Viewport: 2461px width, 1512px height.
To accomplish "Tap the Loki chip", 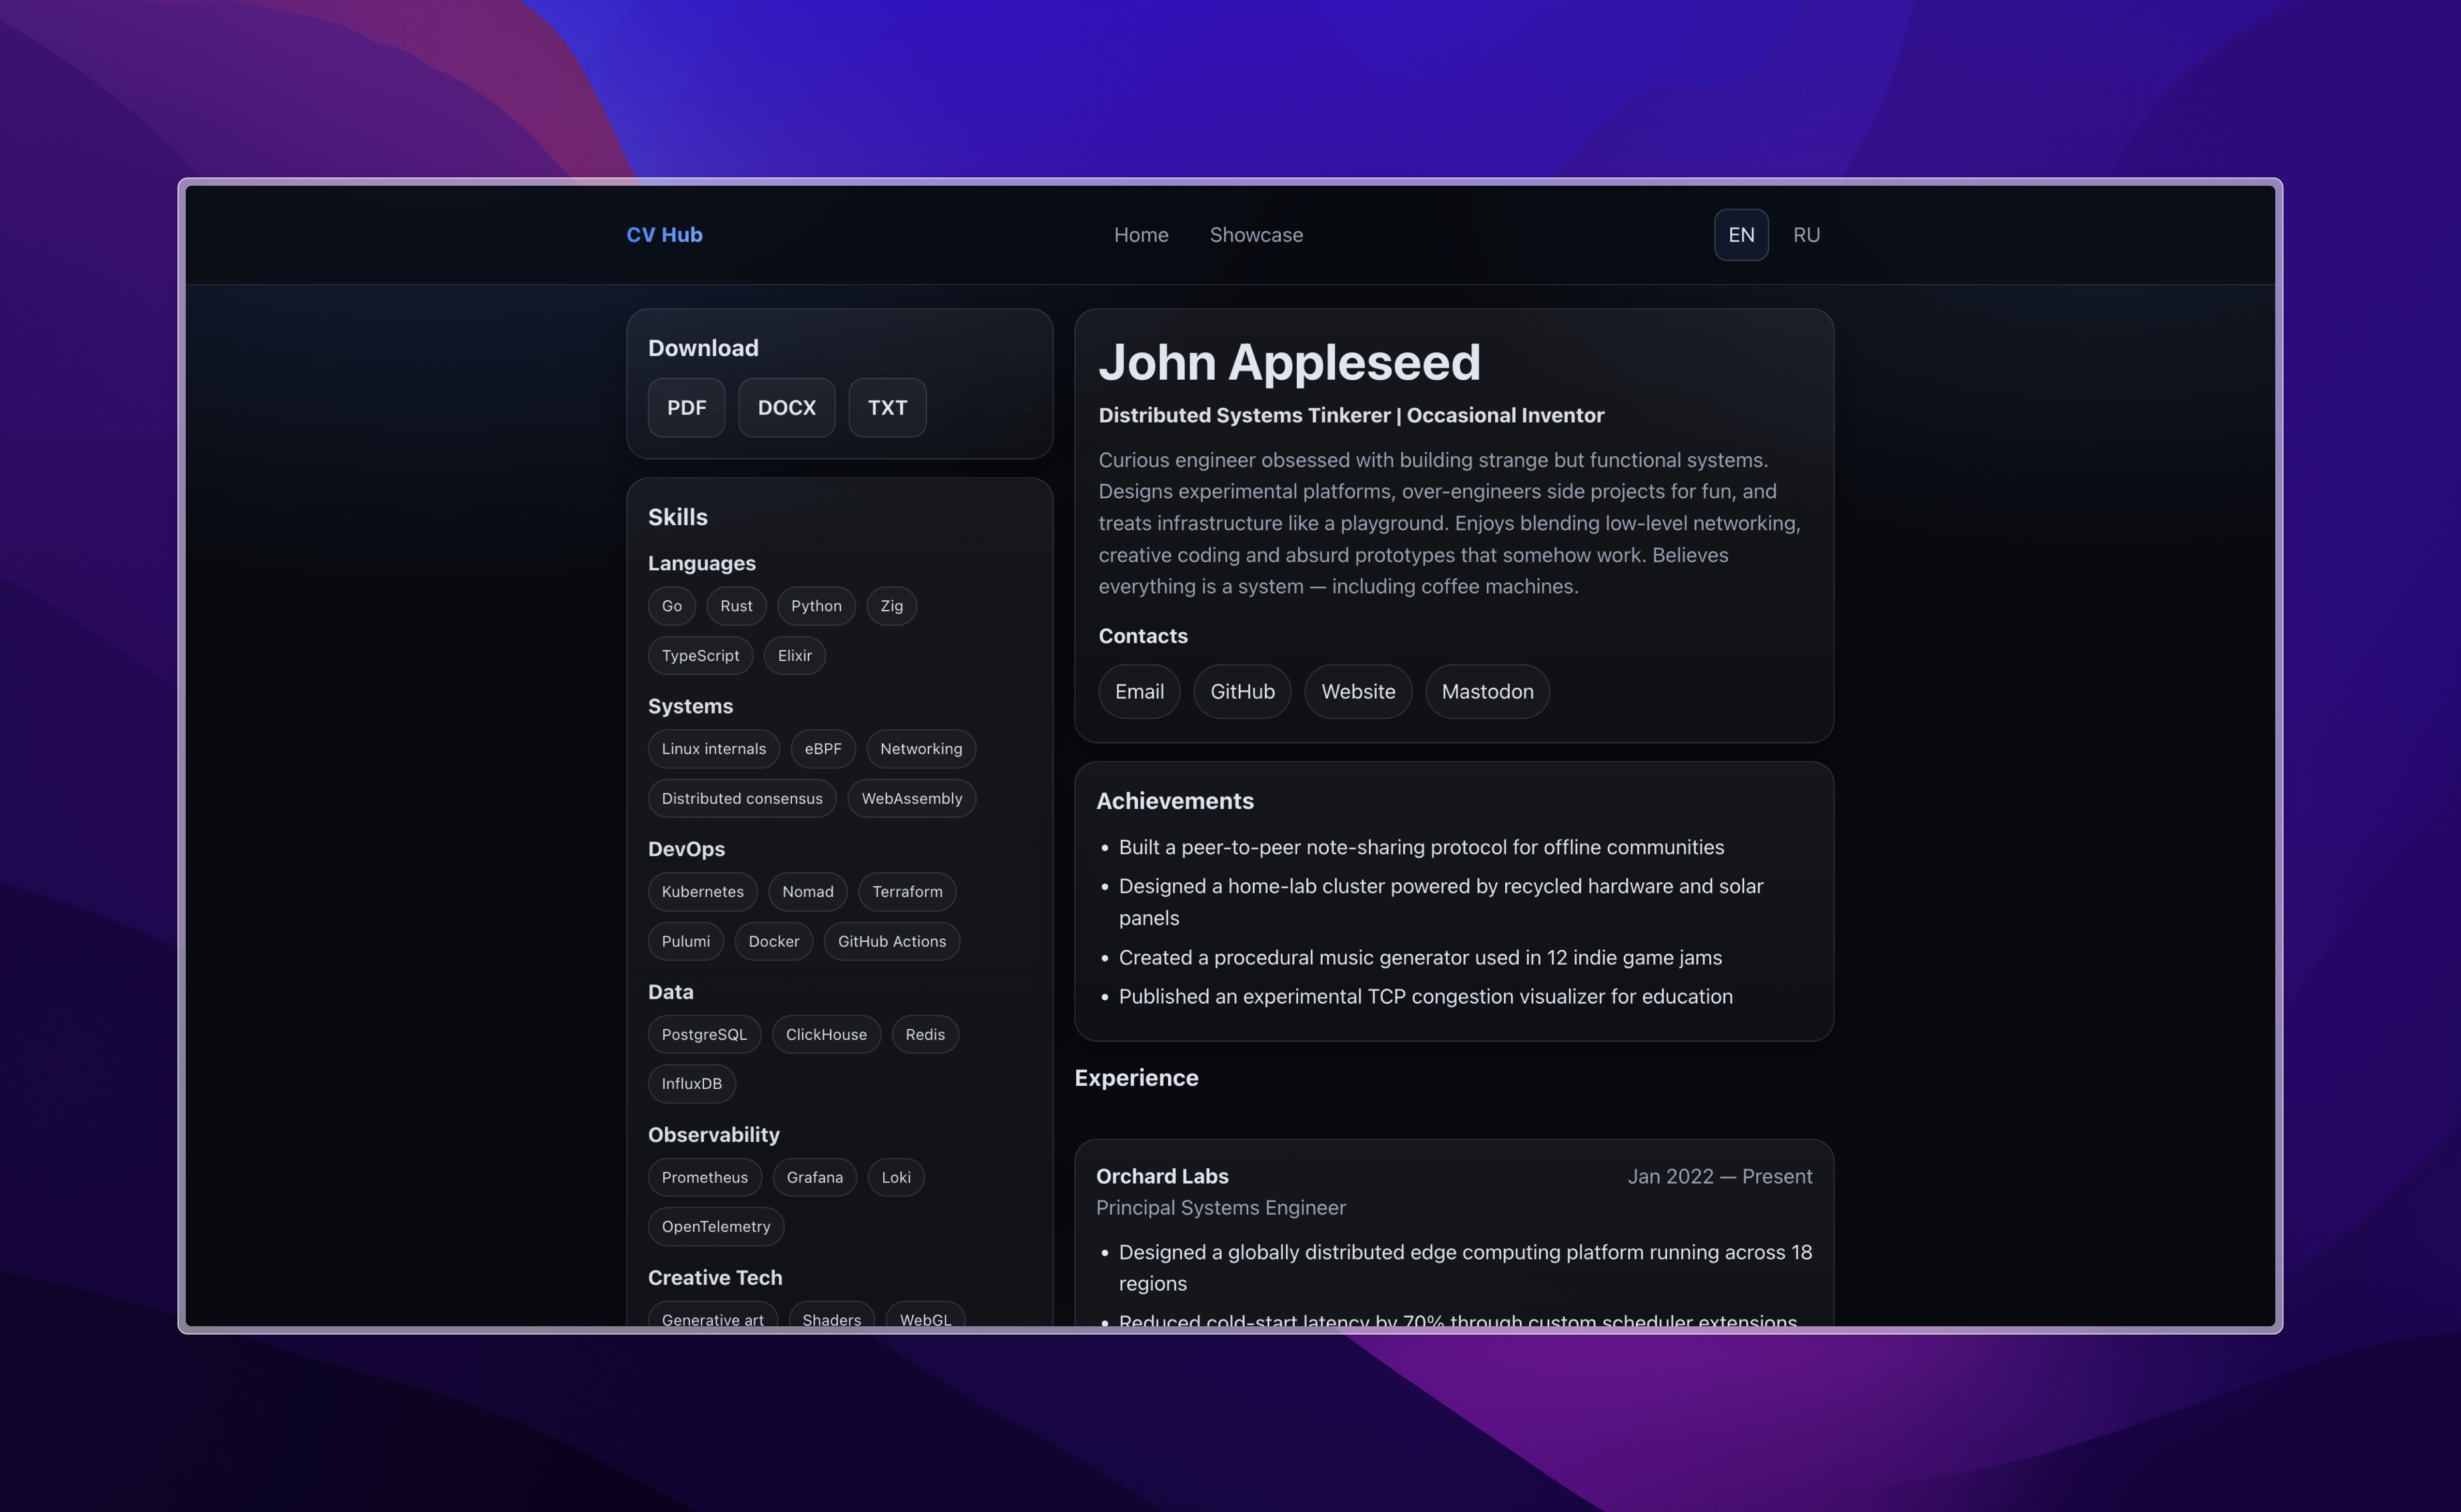I will point(896,1178).
